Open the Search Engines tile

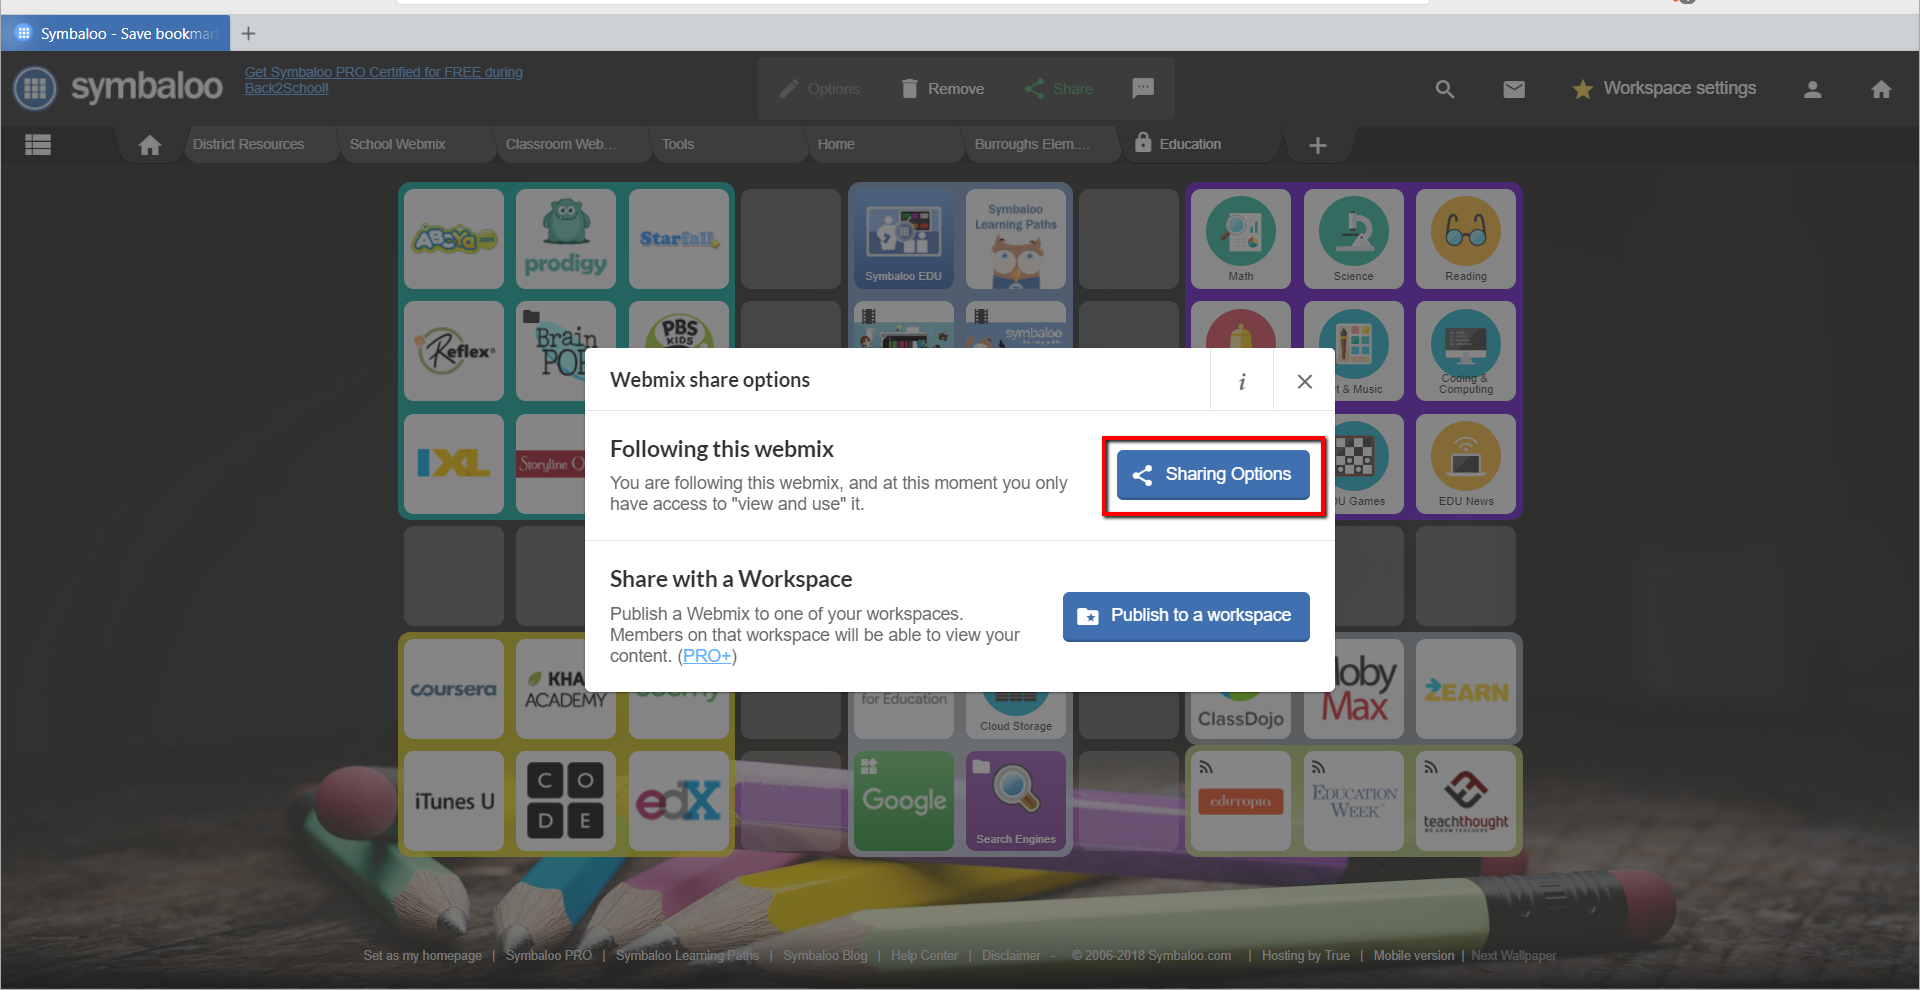[x=1016, y=801]
